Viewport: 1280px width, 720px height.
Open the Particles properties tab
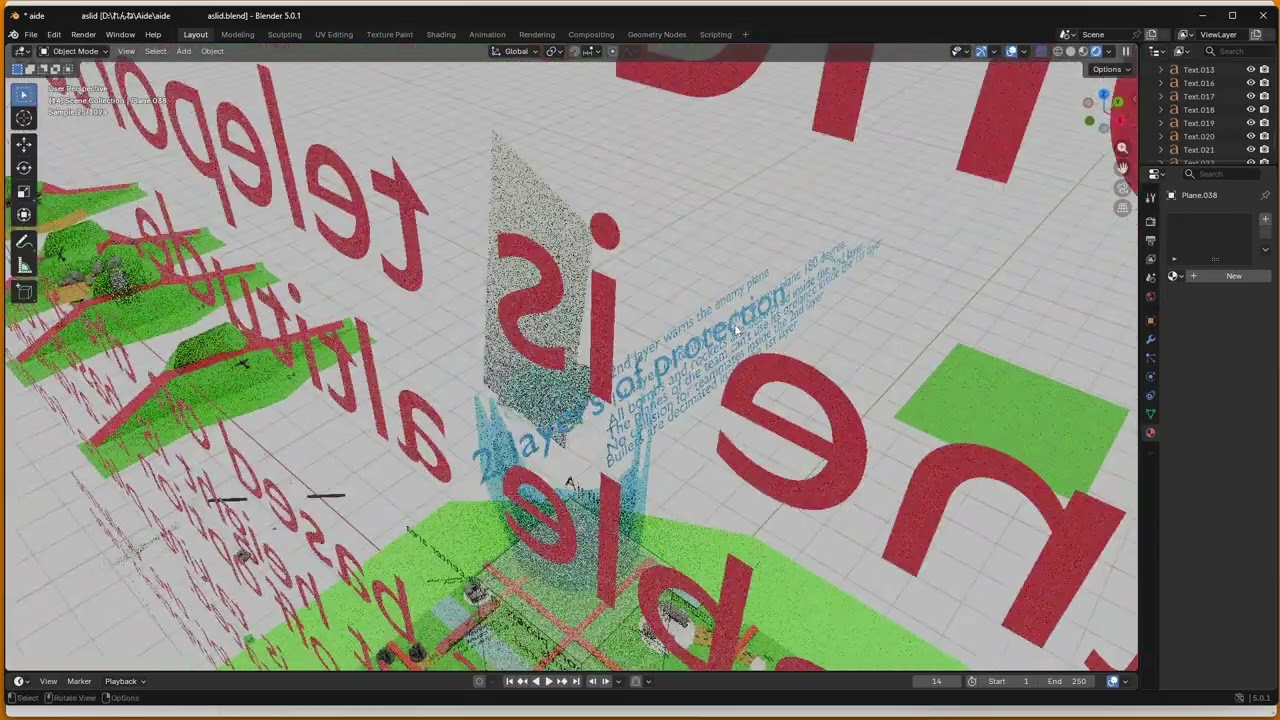(1151, 358)
